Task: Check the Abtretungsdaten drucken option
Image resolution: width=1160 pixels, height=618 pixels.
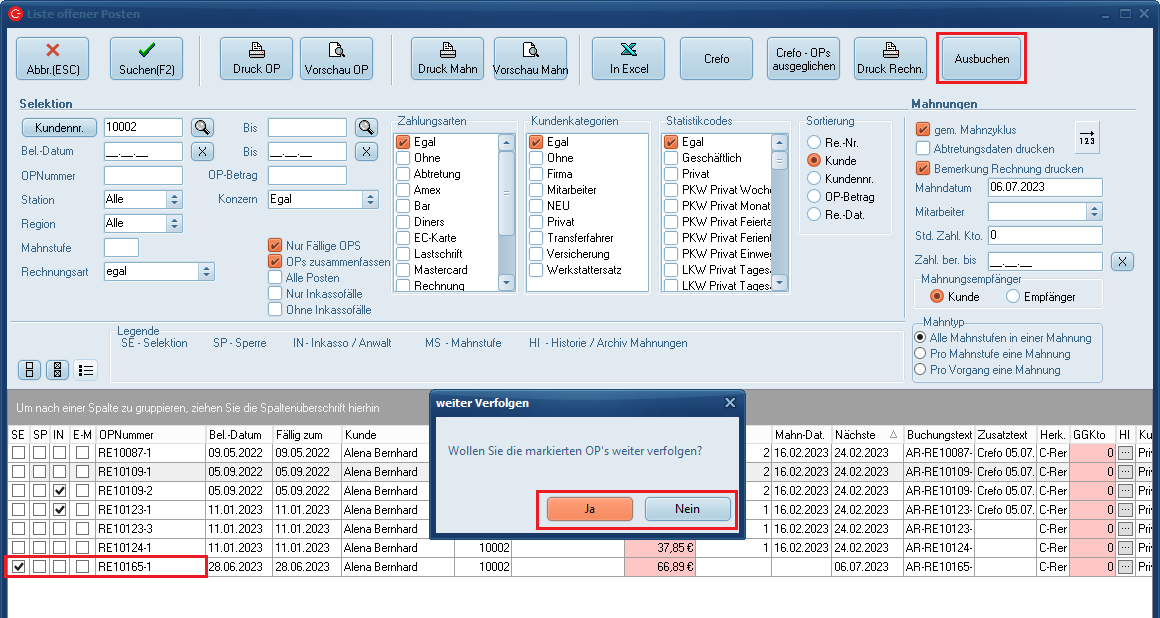Action: [923, 149]
